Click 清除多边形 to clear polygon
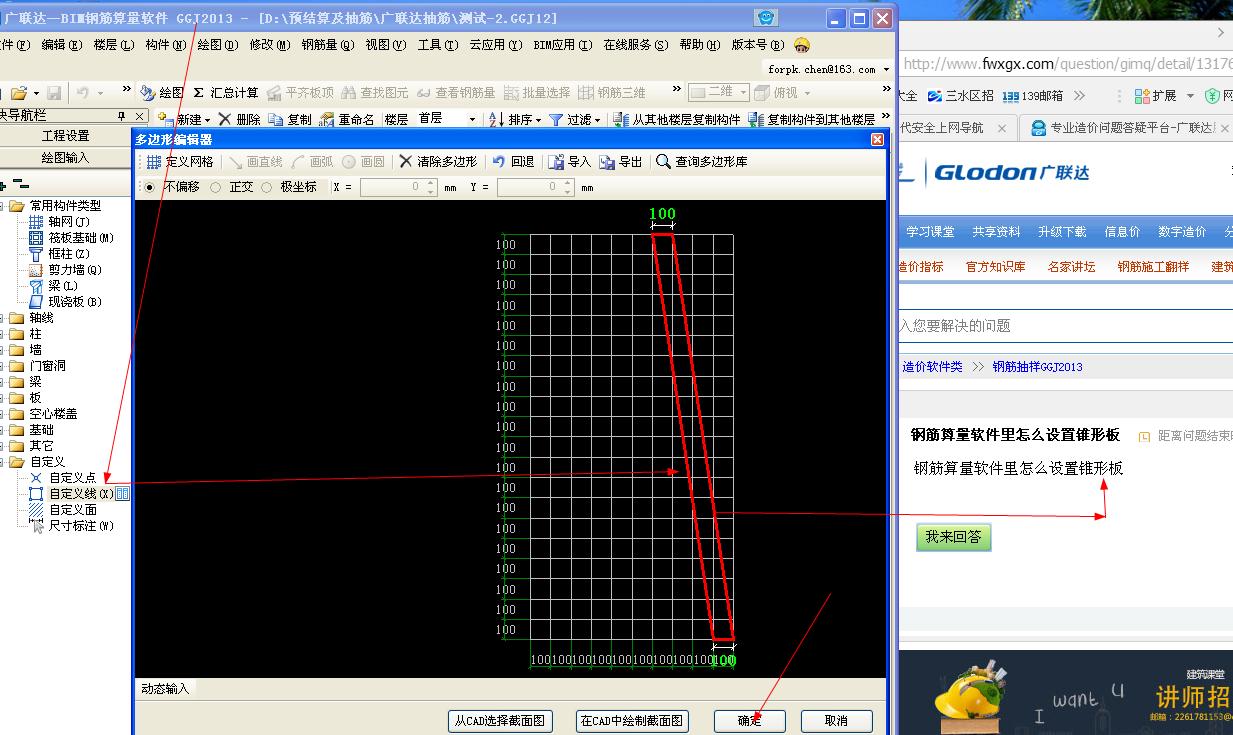The height and width of the screenshot is (735, 1233). (x=438, y=162)
